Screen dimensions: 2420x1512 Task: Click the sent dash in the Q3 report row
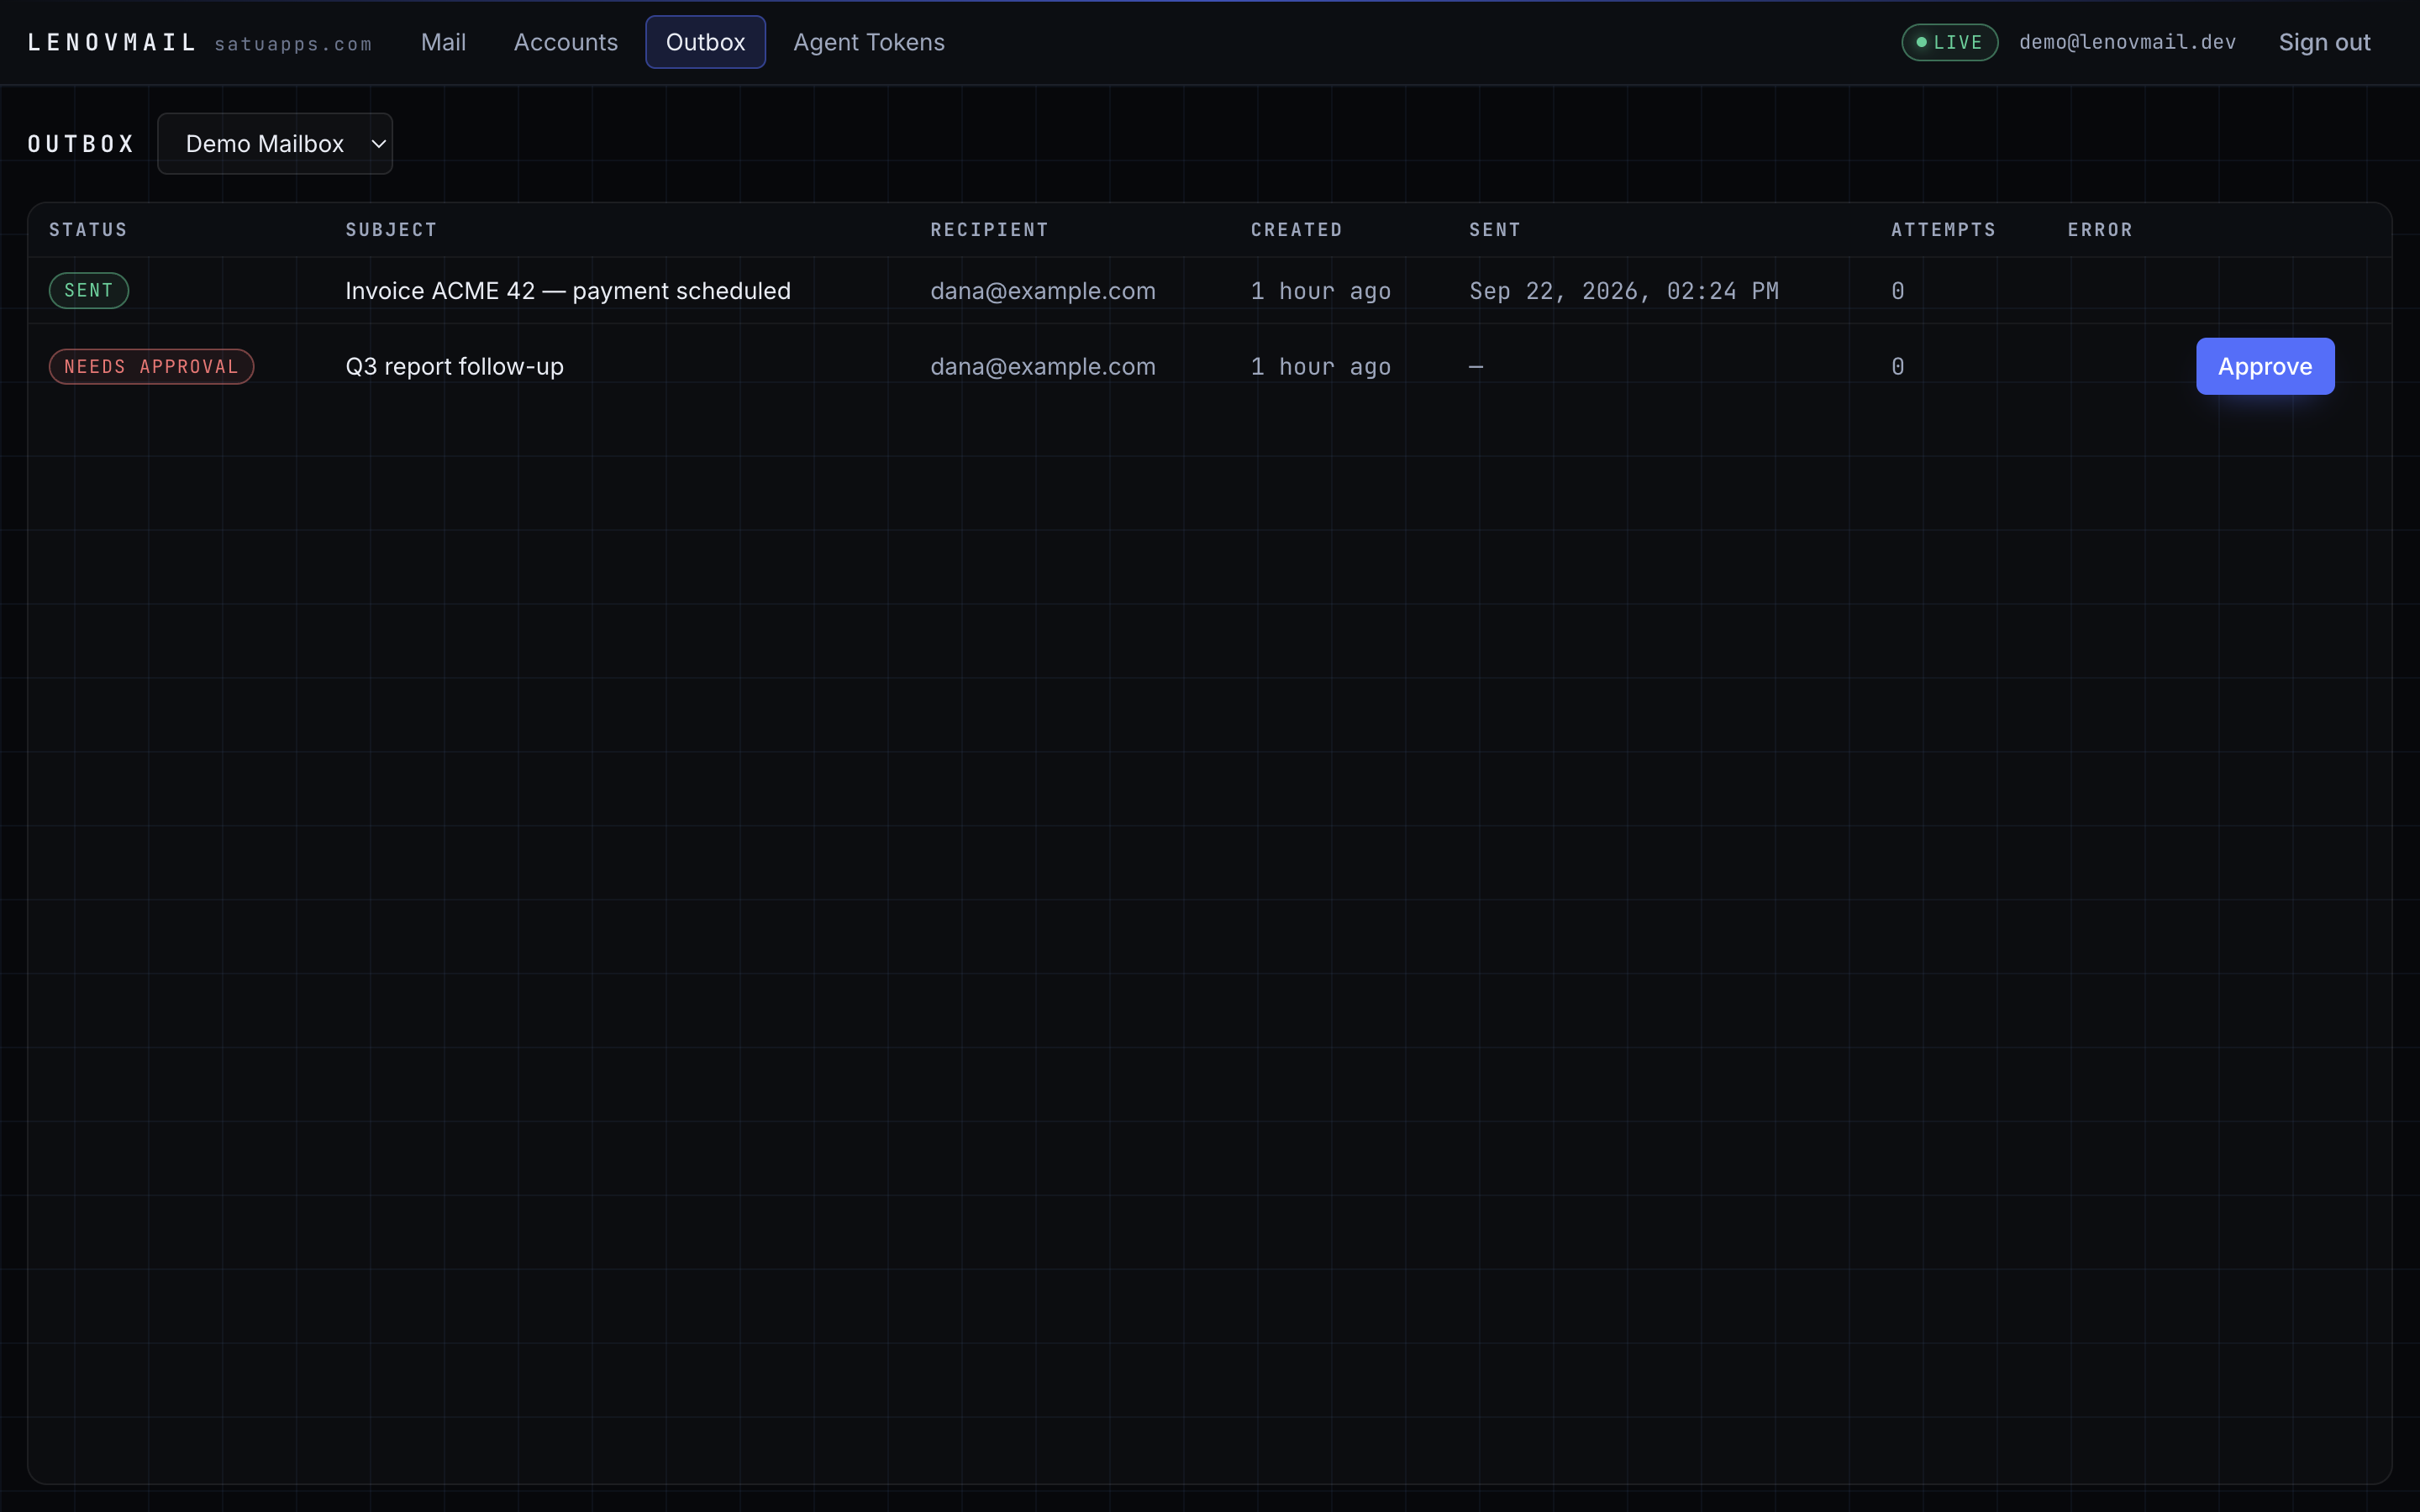click(1475, 366)
